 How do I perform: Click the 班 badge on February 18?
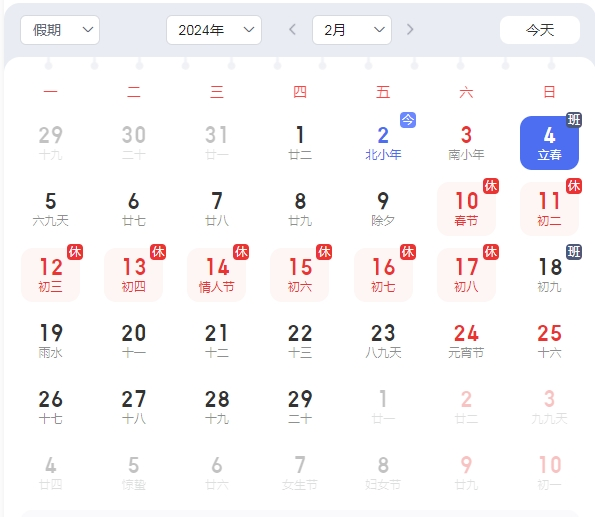[x=574, y=252]
